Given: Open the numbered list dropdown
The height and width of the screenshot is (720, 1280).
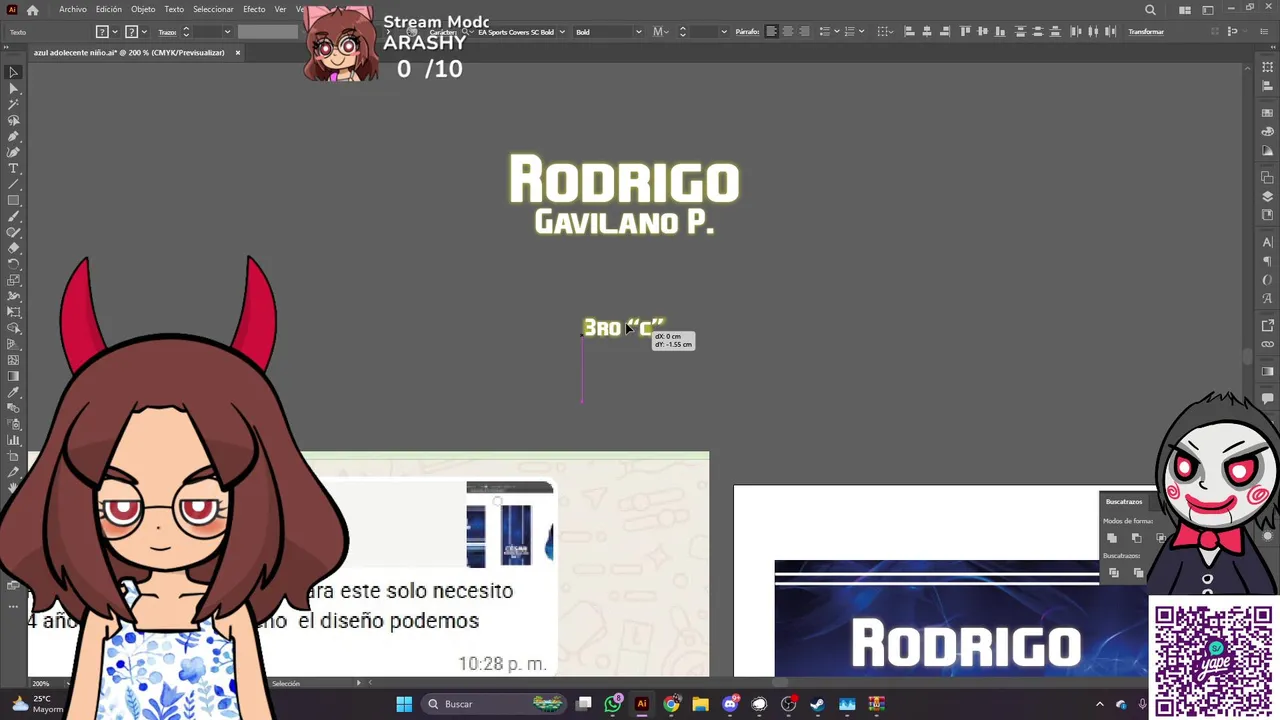Looking at the screenshot, I should 861,32.
